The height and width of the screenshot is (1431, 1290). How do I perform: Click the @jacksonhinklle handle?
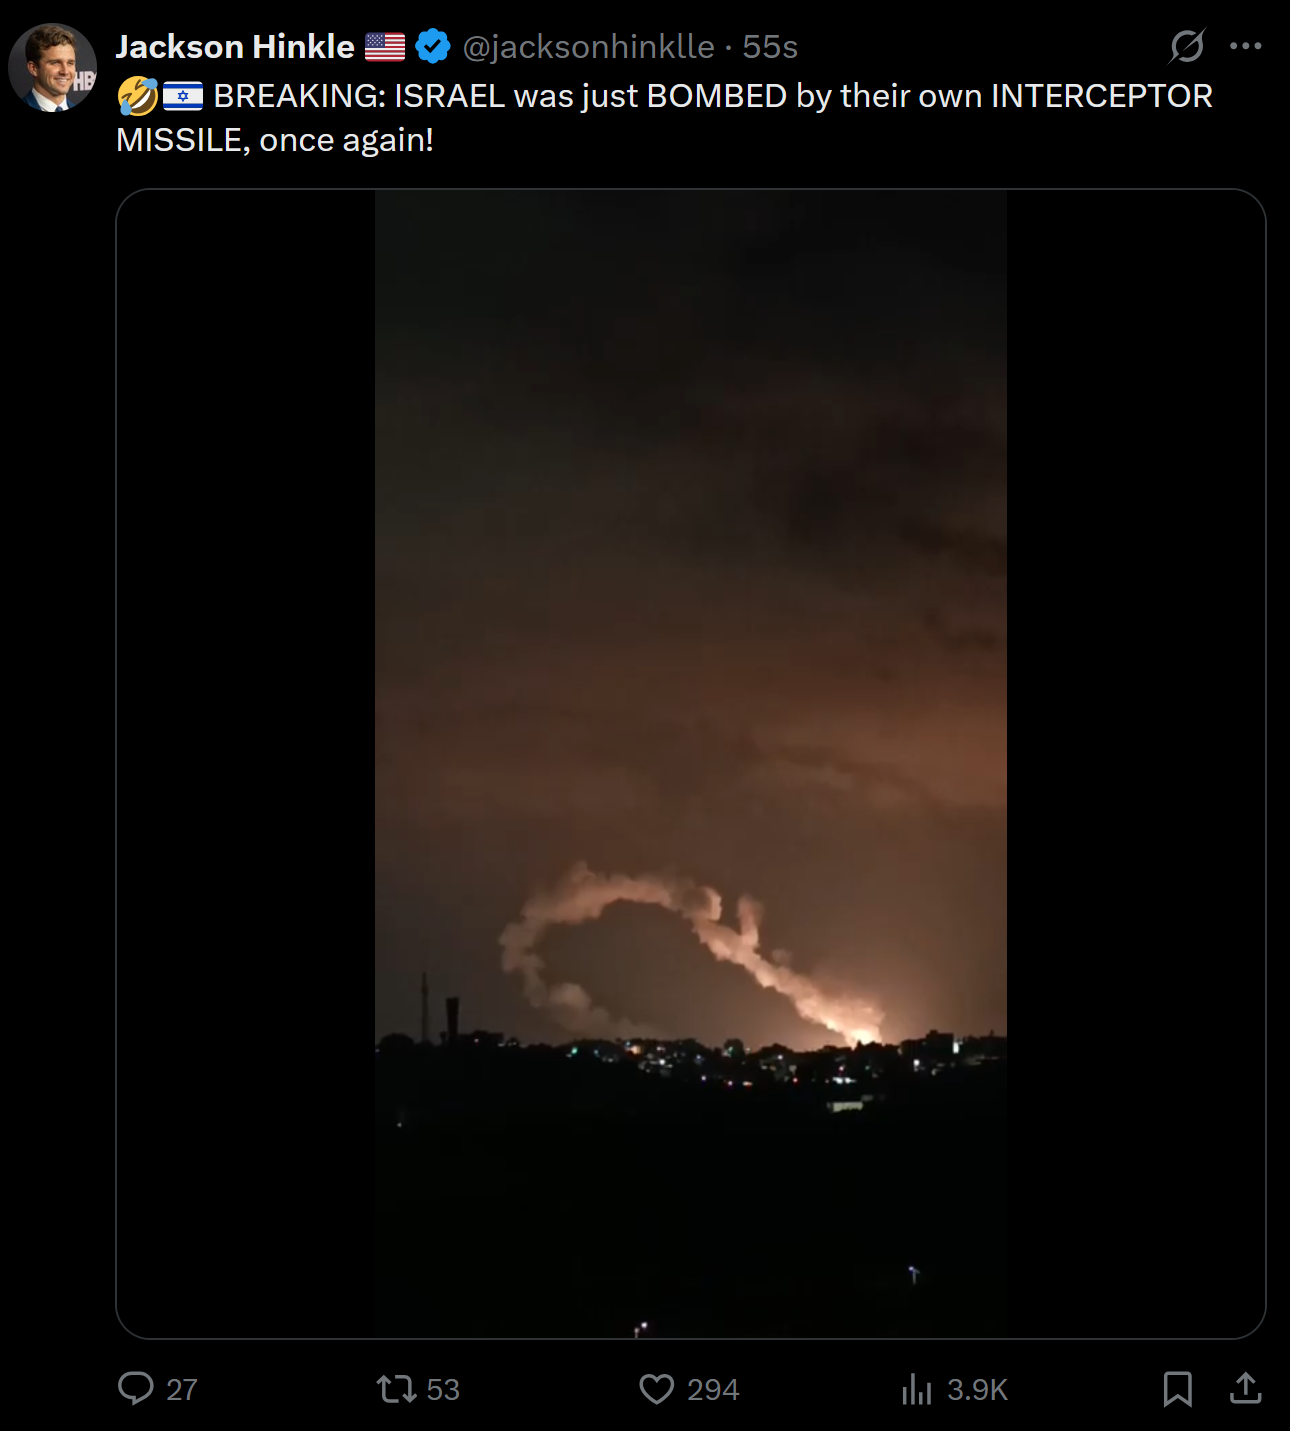588,46
